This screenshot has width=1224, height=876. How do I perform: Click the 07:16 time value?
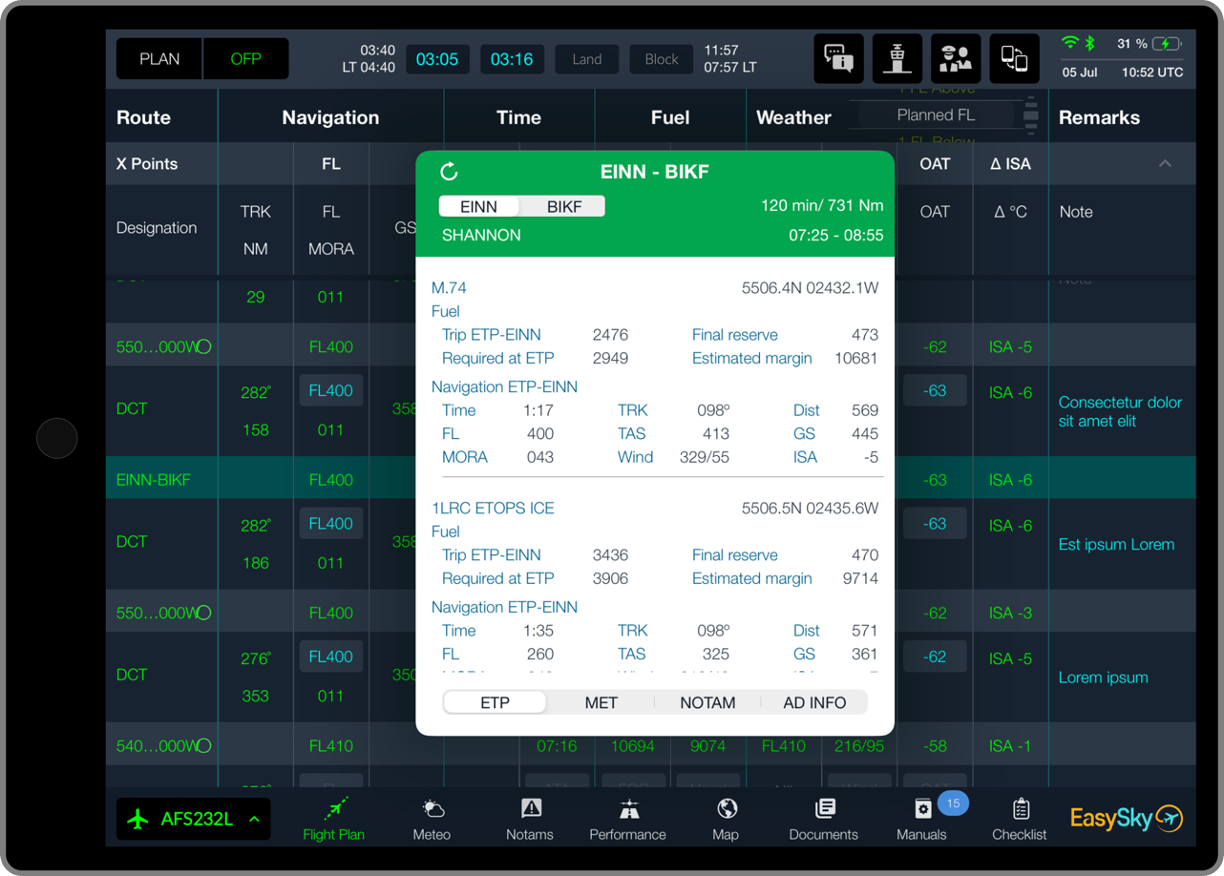coord(557,746)
